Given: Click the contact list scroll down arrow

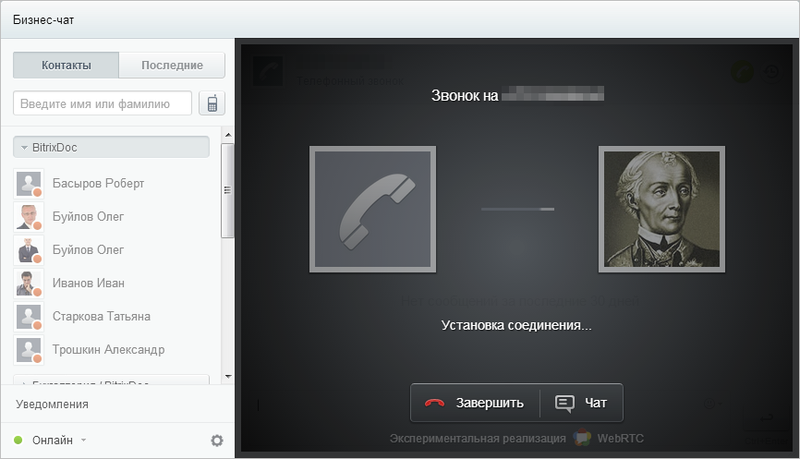Looking at the screenshot, I should [228, 376].
